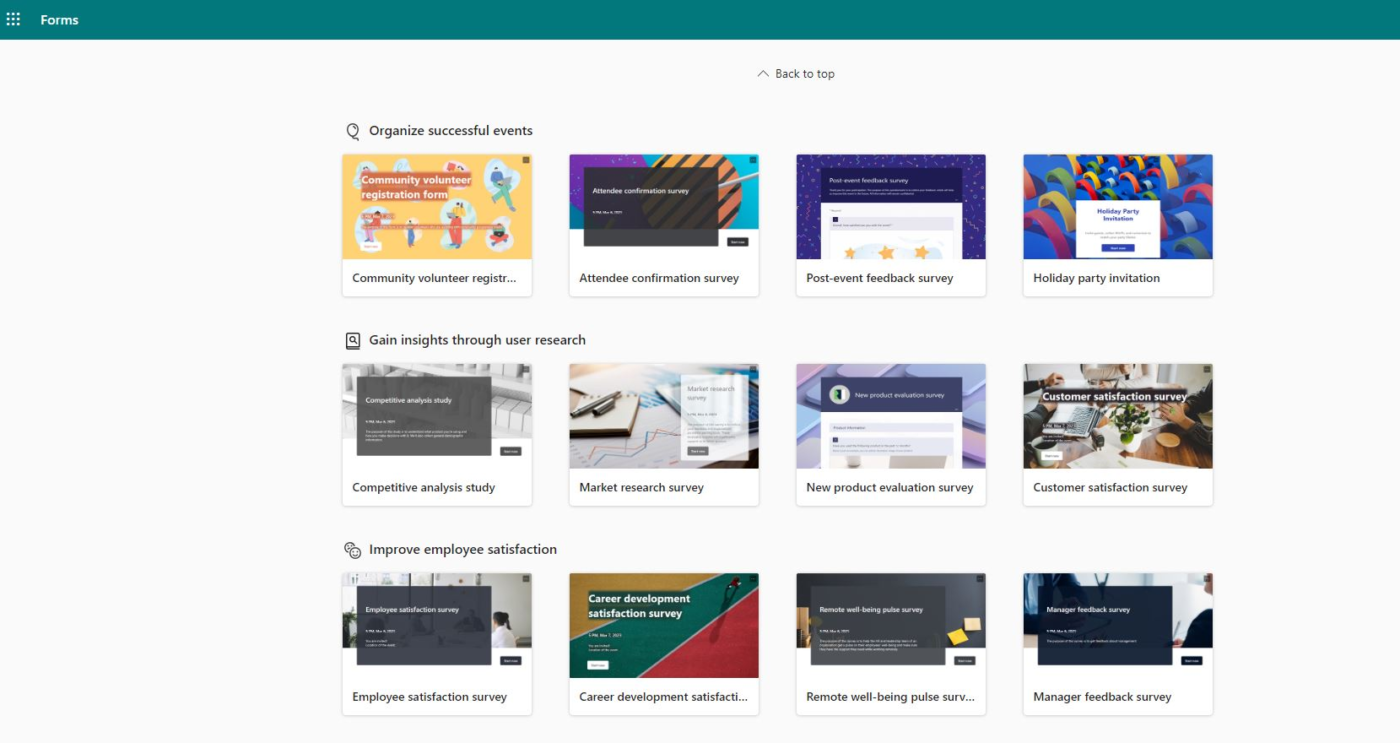
Task: Choose the Manager feedback survey template
Action: (1118, 625)
